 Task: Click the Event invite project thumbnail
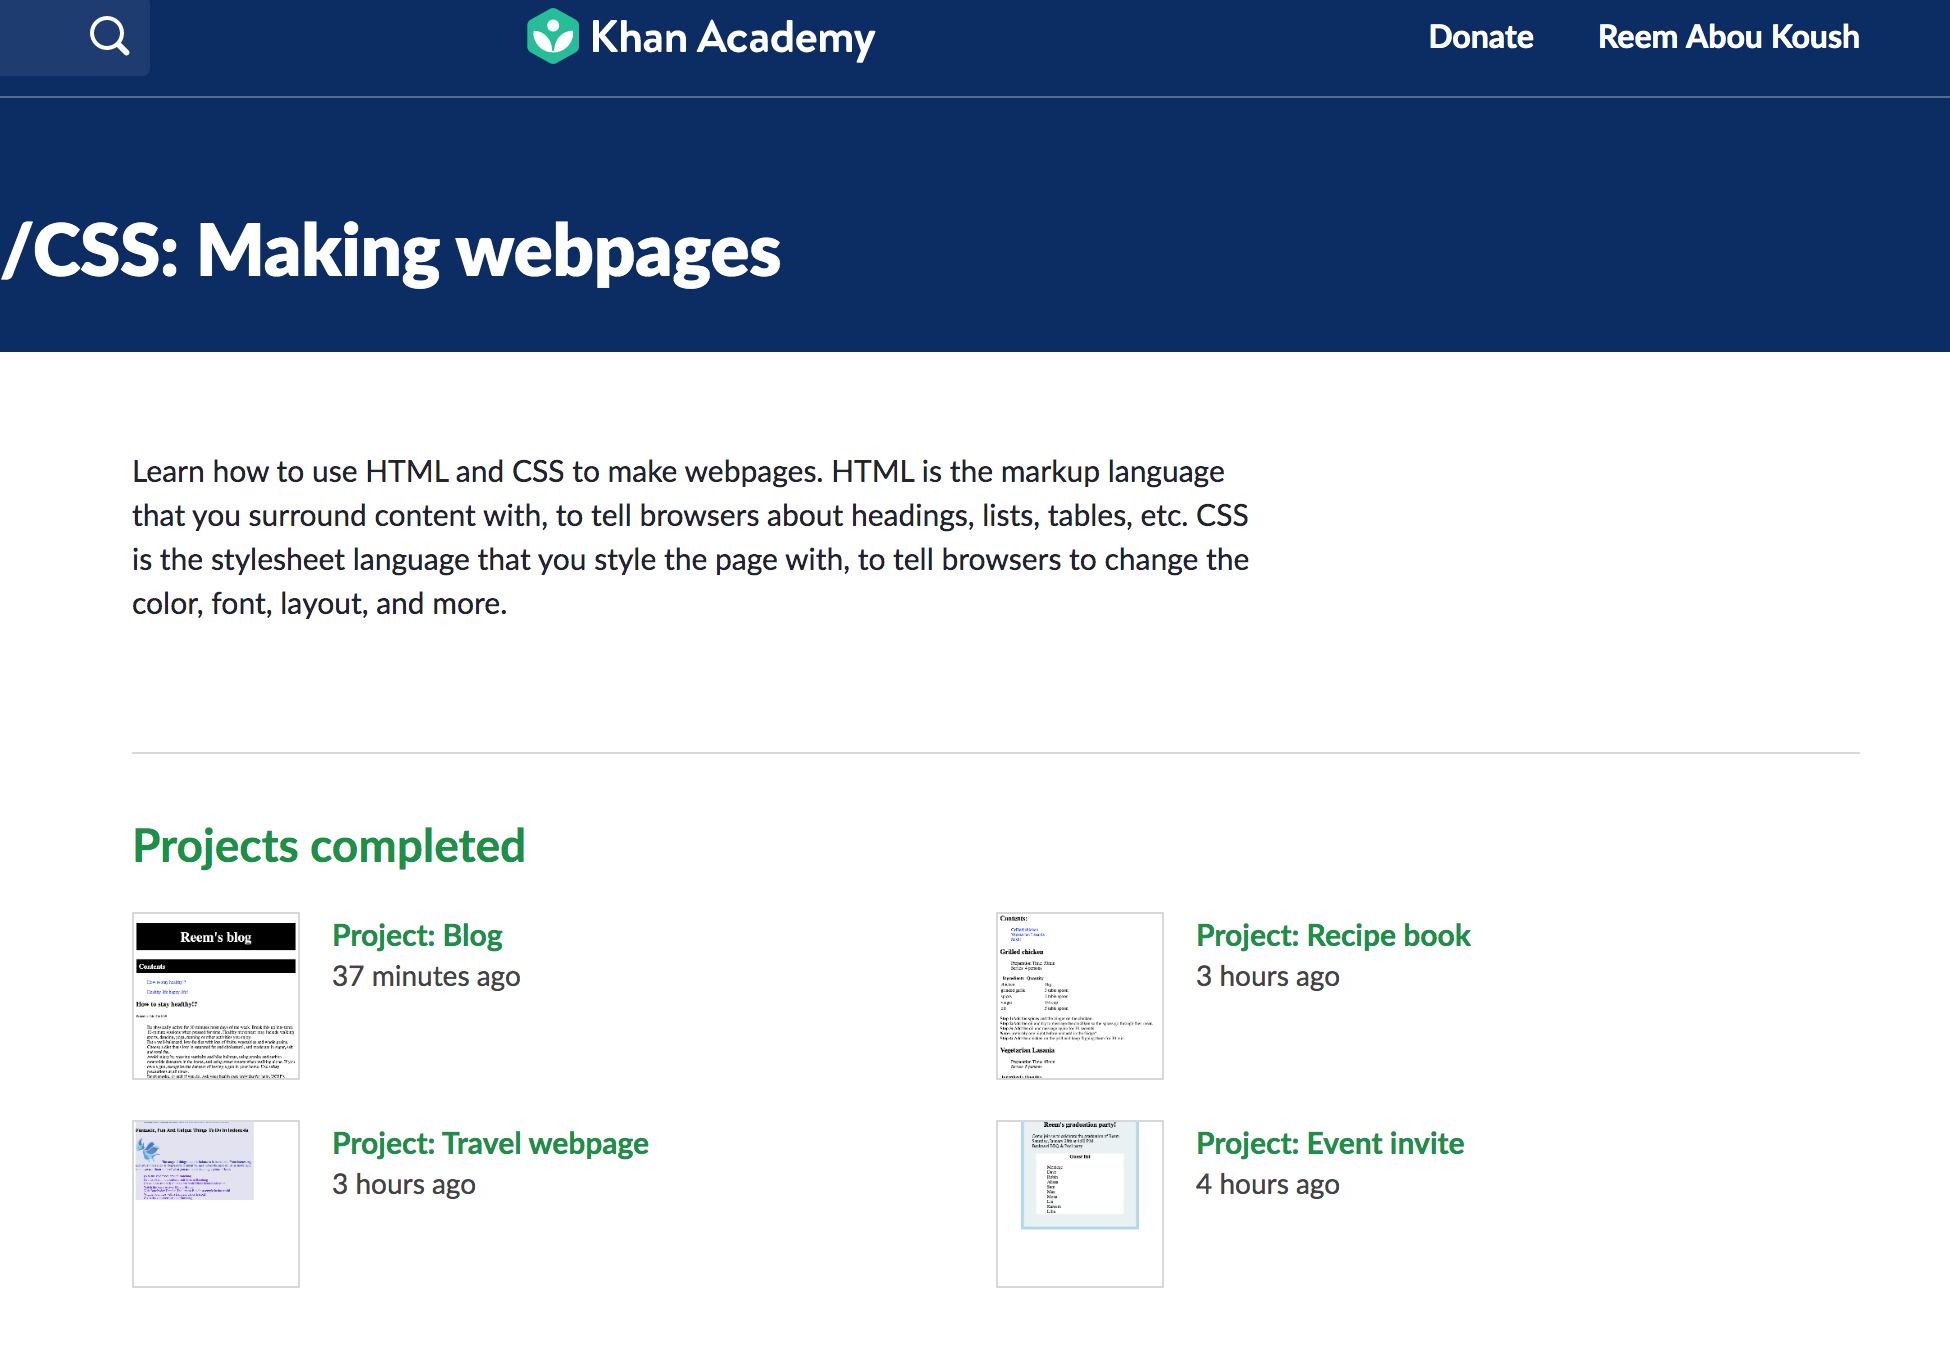1080,1204
